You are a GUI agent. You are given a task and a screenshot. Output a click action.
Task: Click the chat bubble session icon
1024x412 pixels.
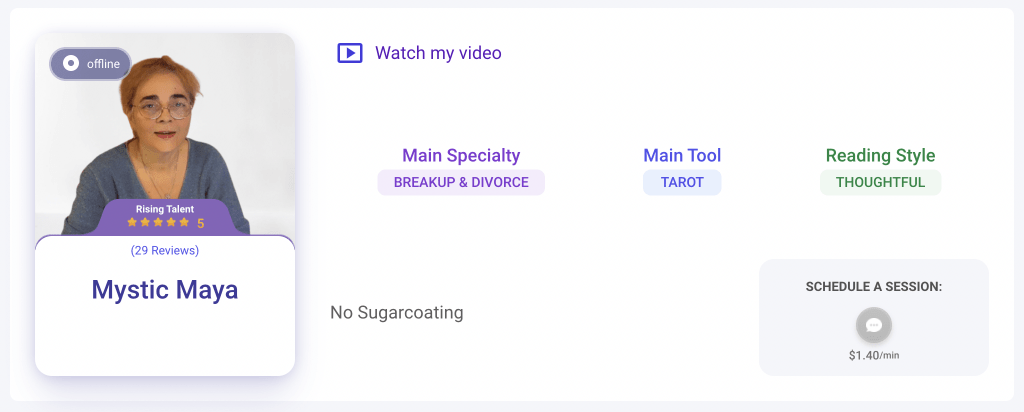(x=874, y=325)
